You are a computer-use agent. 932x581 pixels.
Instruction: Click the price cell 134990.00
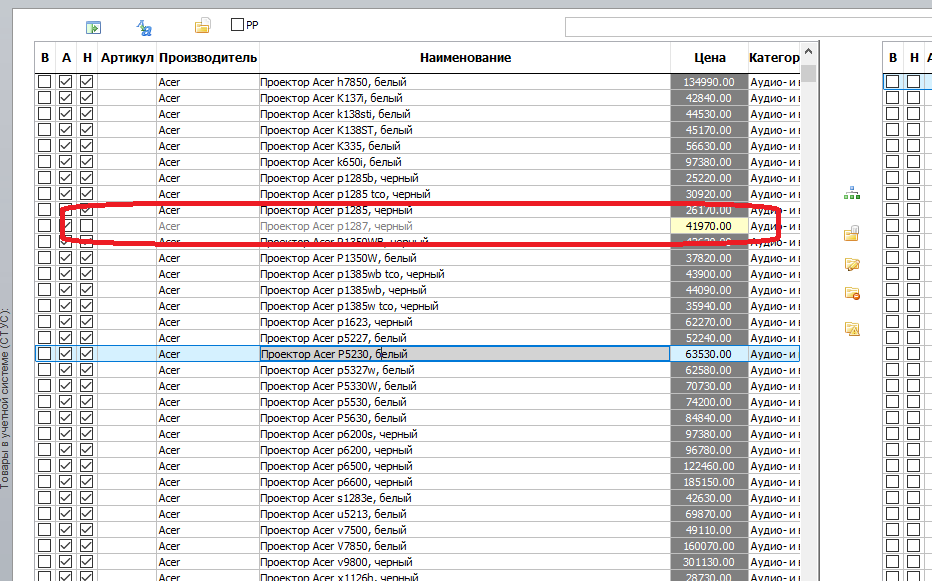(709, 81)
